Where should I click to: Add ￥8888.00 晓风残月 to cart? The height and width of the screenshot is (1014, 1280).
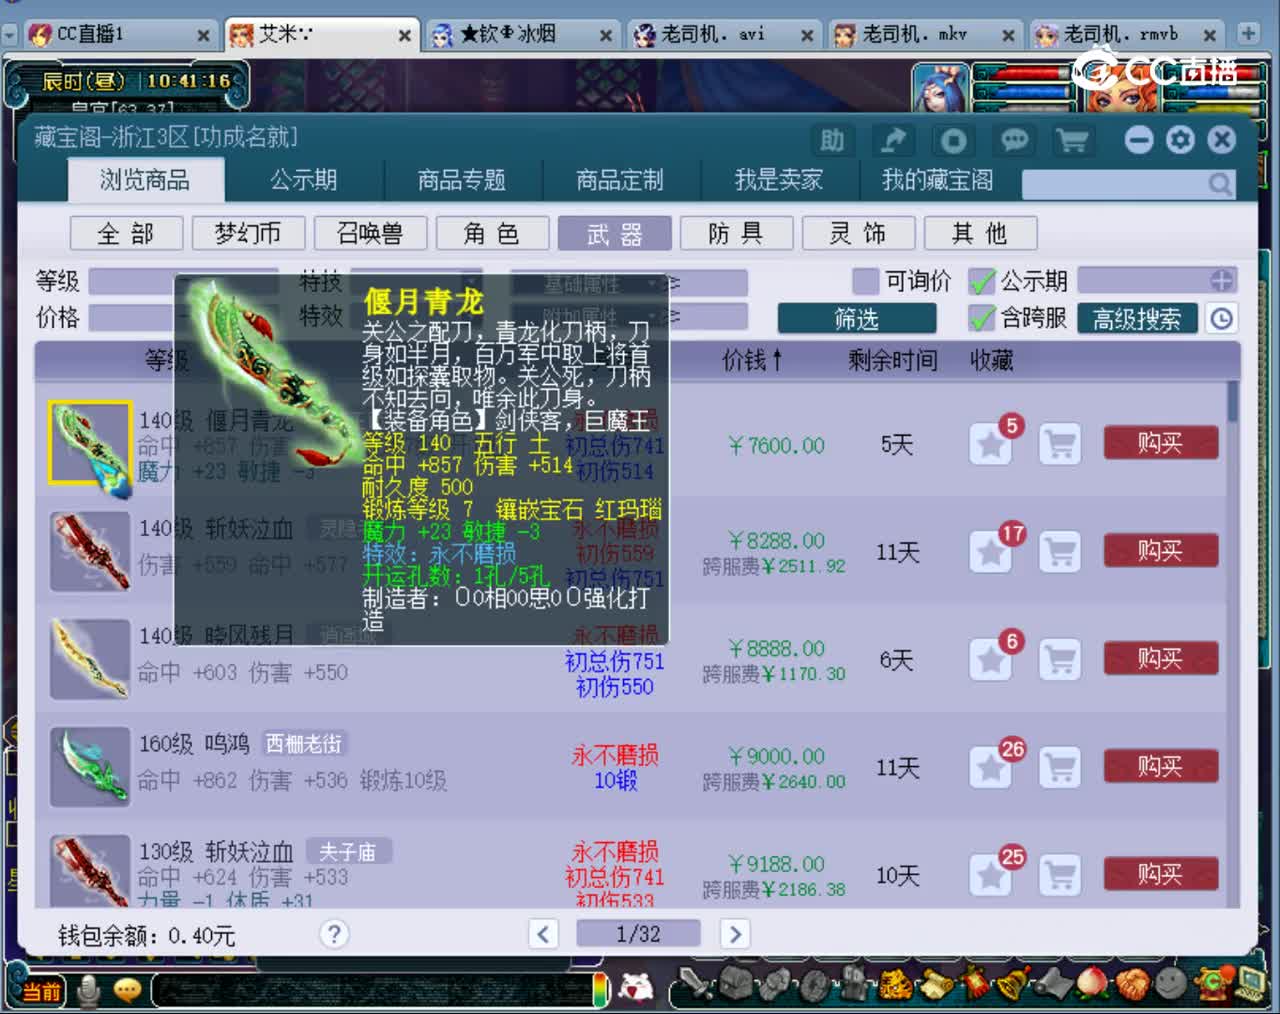tap(1060, 659)
